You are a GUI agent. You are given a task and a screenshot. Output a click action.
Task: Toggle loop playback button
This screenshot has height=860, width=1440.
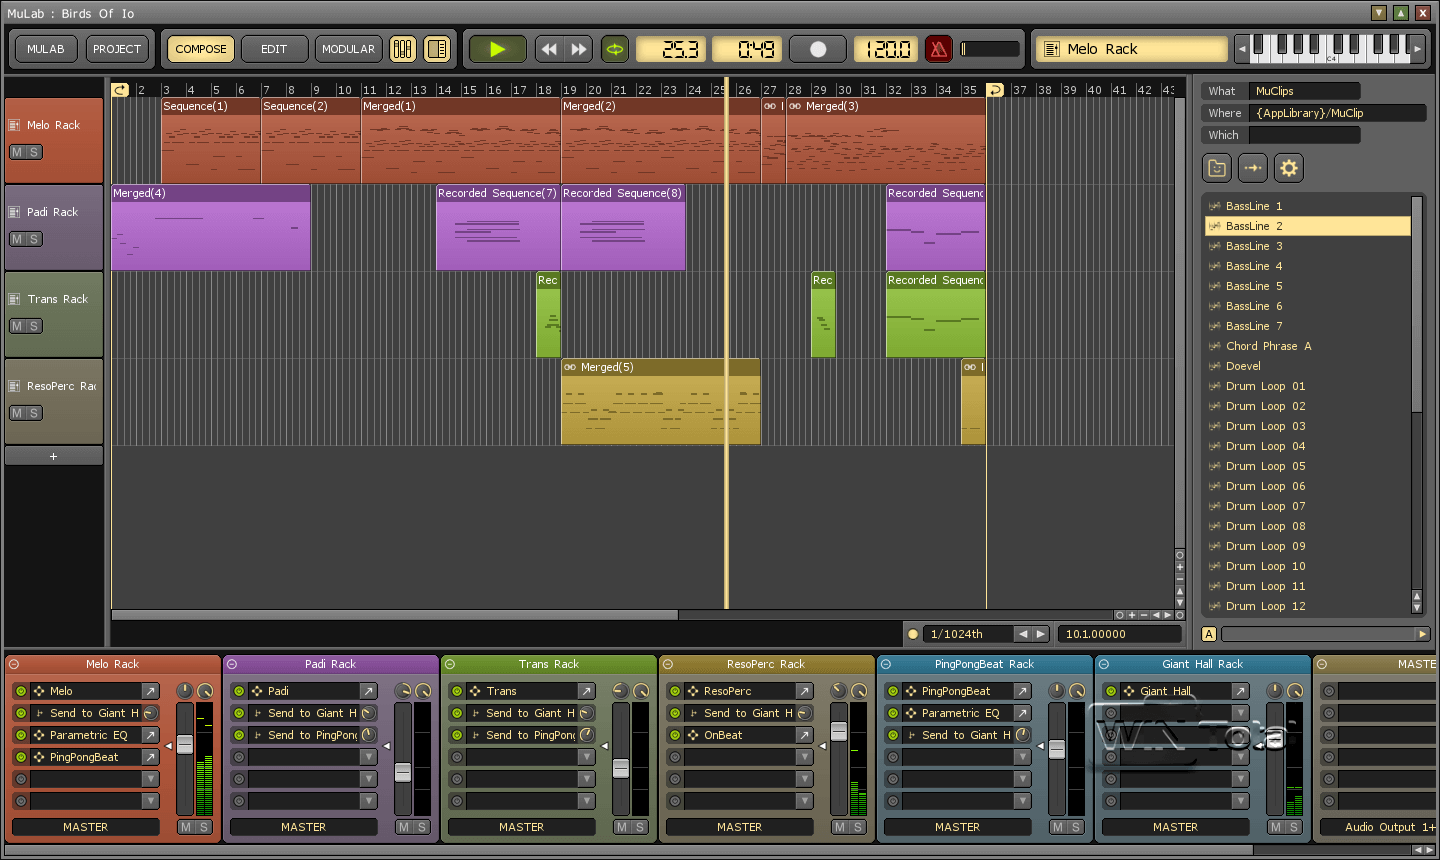click(615, 49)
